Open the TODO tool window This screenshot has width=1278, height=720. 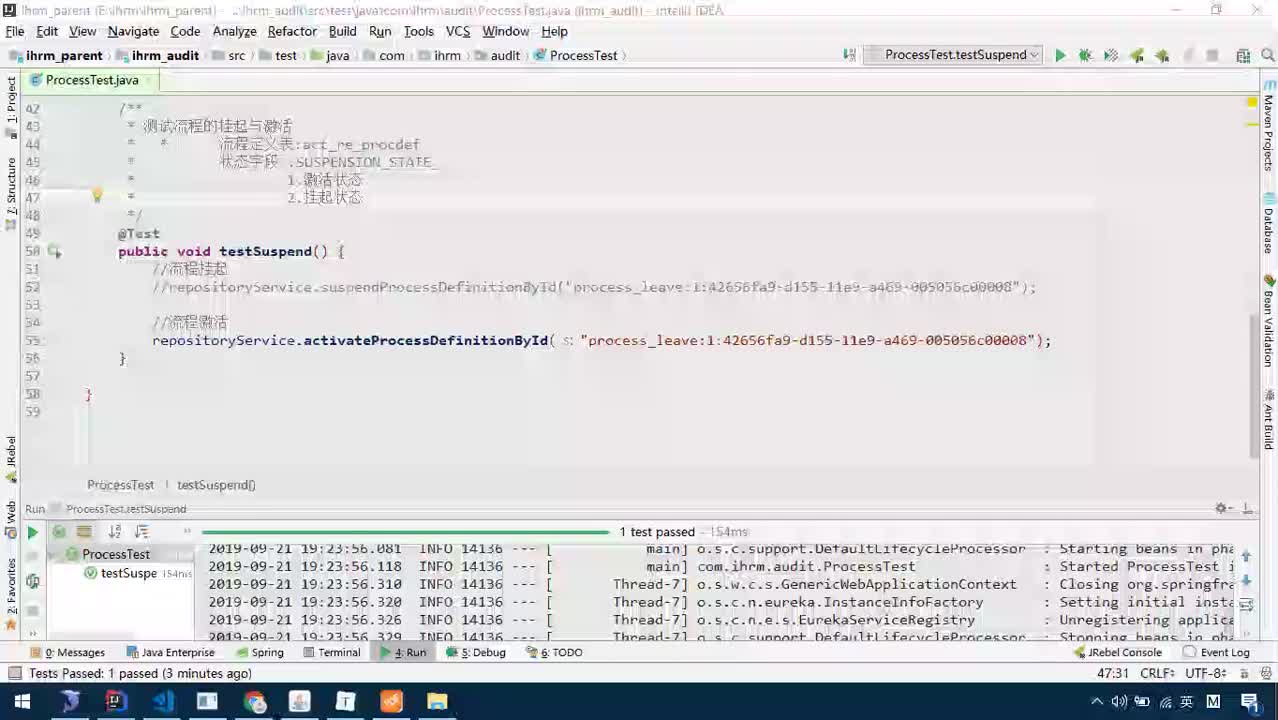point(554,652)
